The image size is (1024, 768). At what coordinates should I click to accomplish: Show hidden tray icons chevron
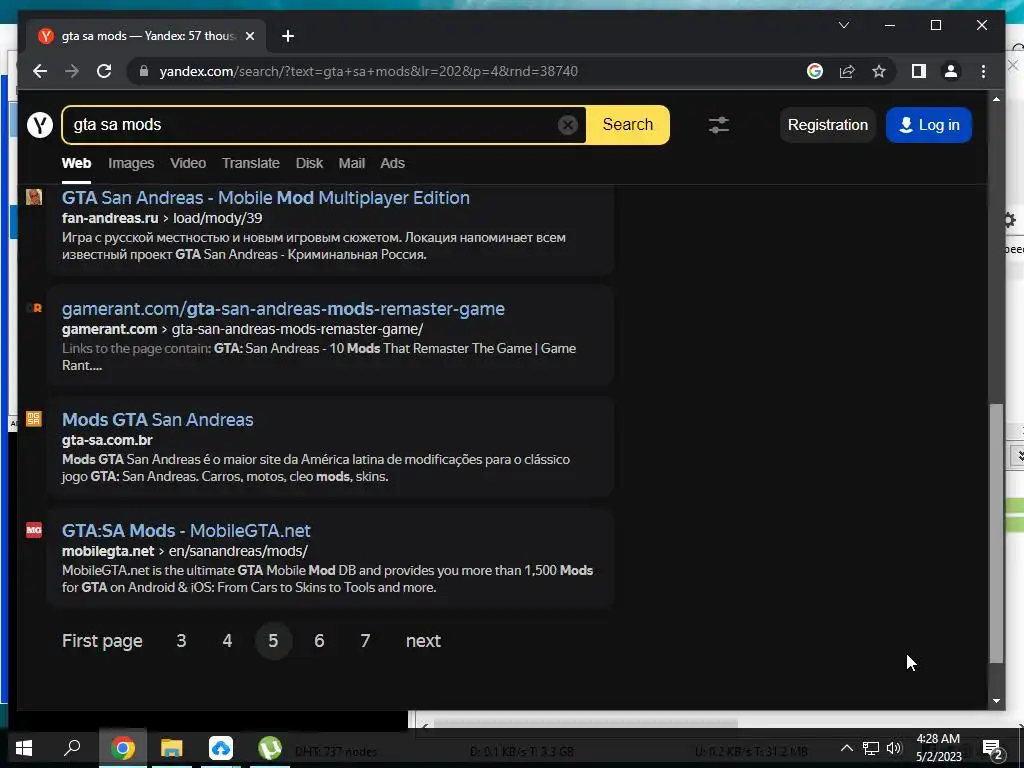tap(846, 748)
